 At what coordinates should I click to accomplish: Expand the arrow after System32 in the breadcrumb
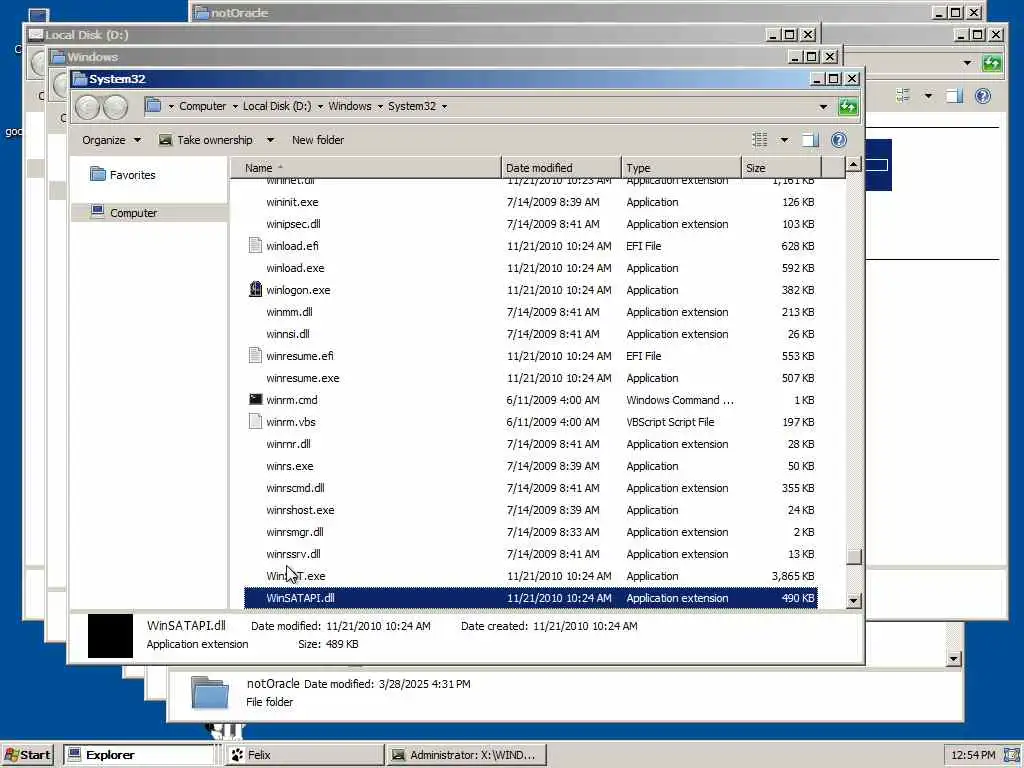coord(444,106)
